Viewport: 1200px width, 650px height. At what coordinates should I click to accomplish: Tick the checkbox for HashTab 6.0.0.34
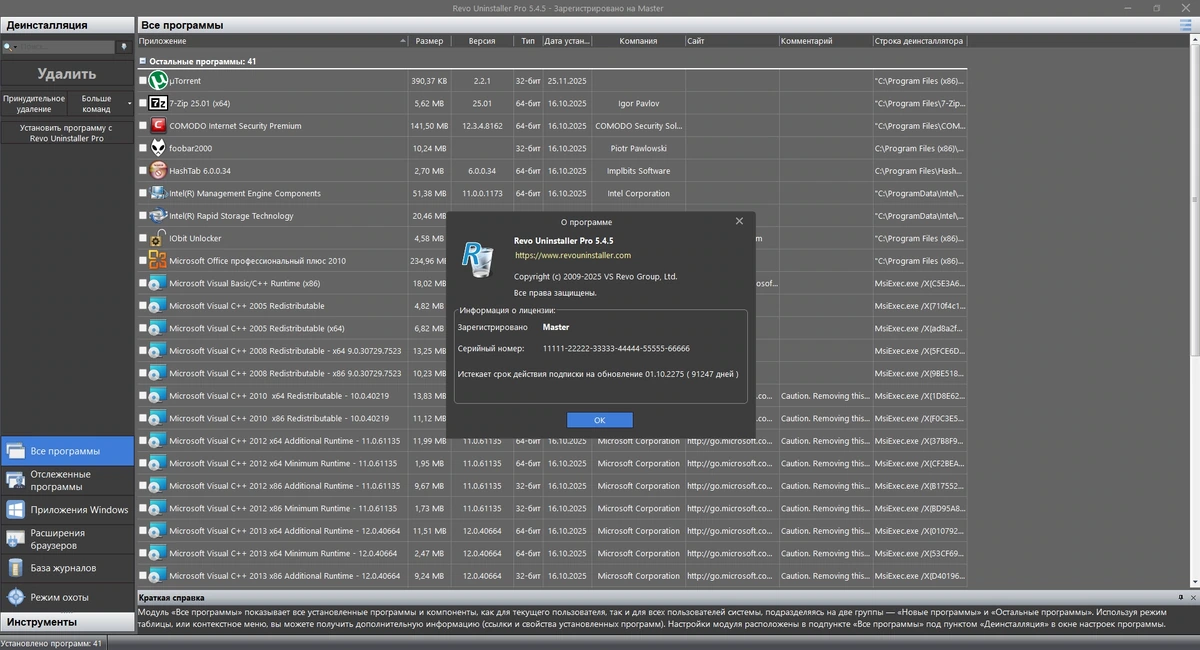(x=143, y=171)
